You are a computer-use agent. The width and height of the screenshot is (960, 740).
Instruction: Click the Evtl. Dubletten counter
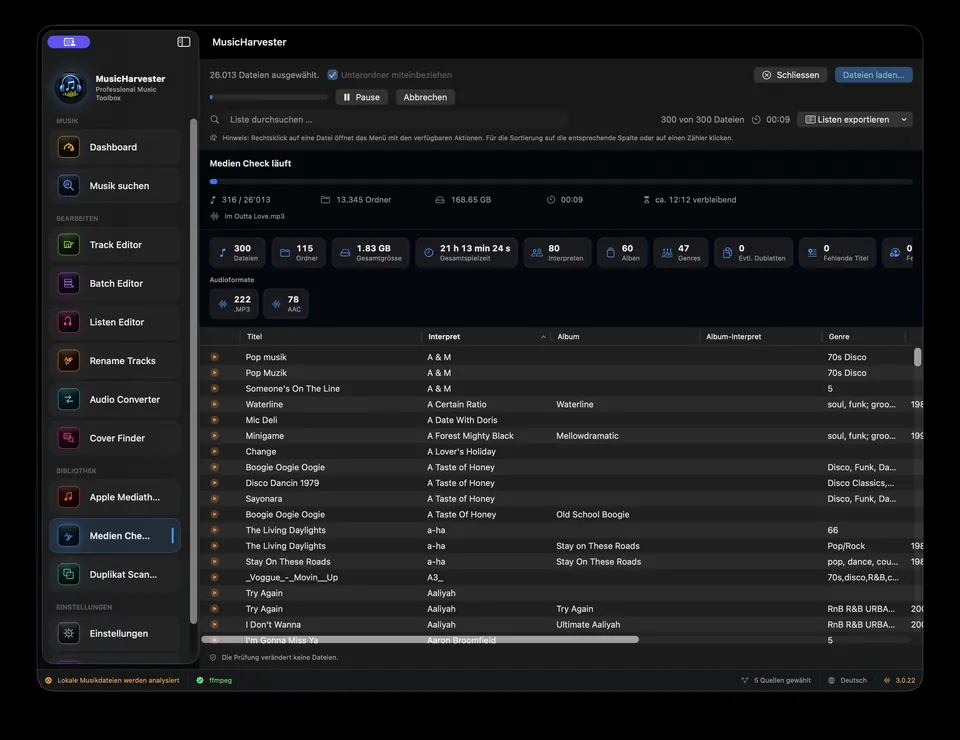(753, 252)
